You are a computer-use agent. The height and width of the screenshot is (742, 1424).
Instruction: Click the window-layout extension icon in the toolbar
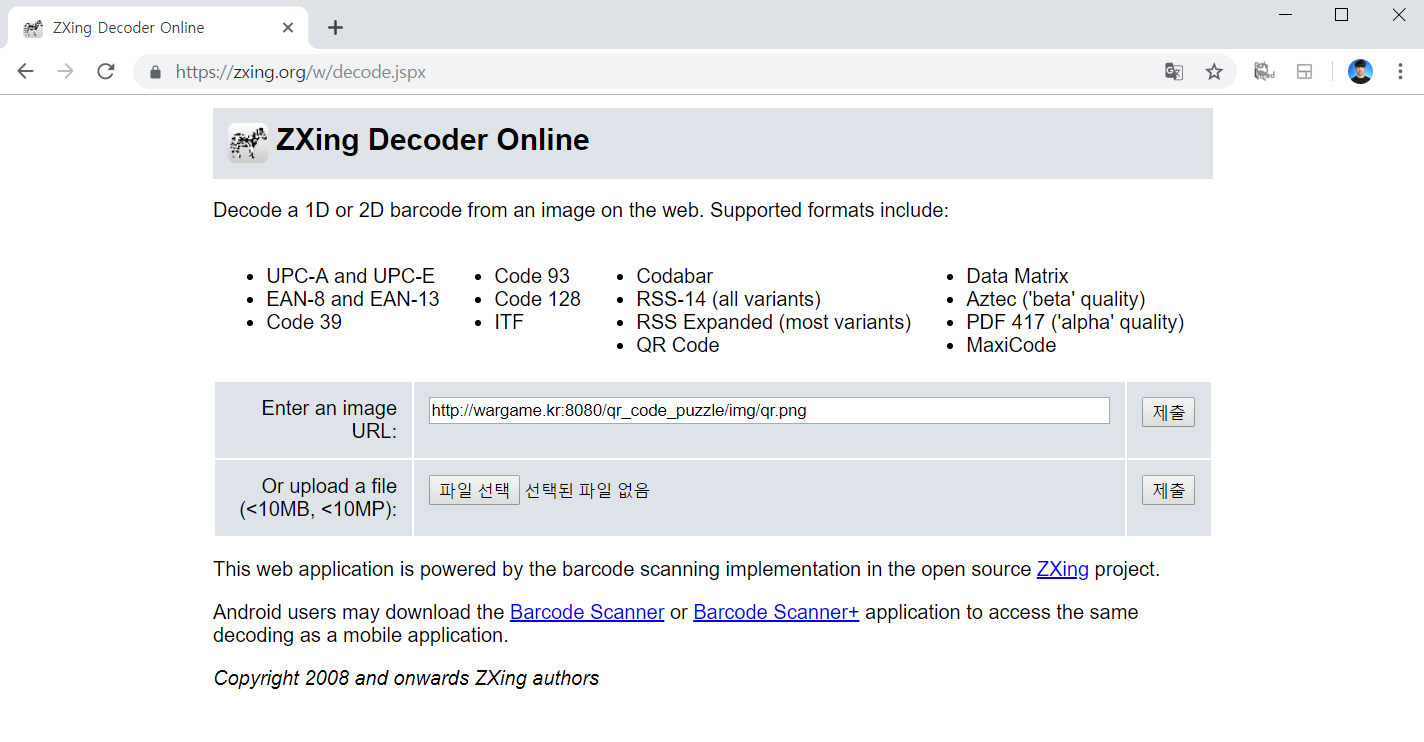click(1304, 72)
